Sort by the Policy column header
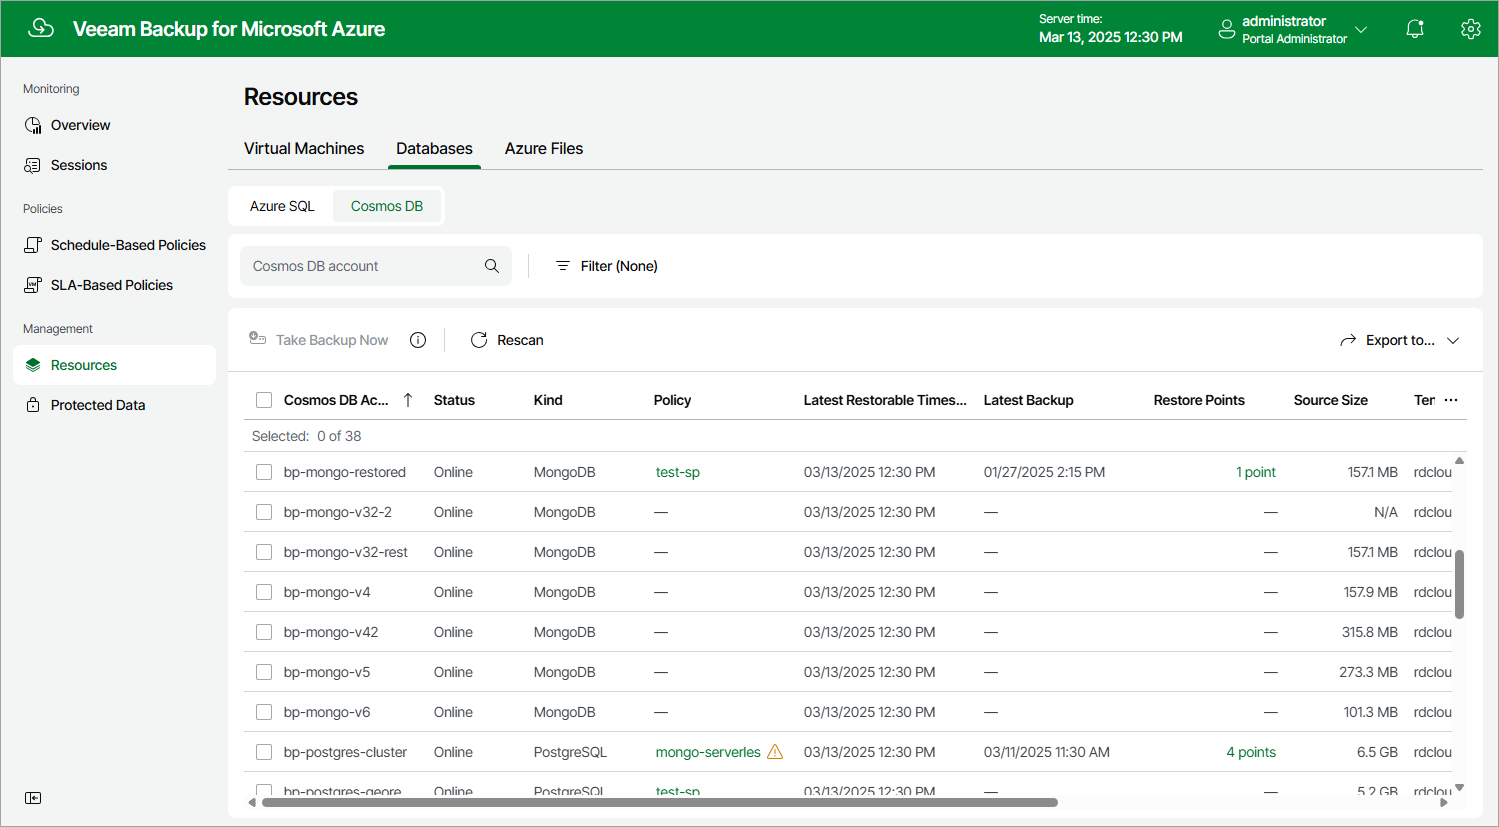This screenshot has height=827, width=1499. click(672, 400)
